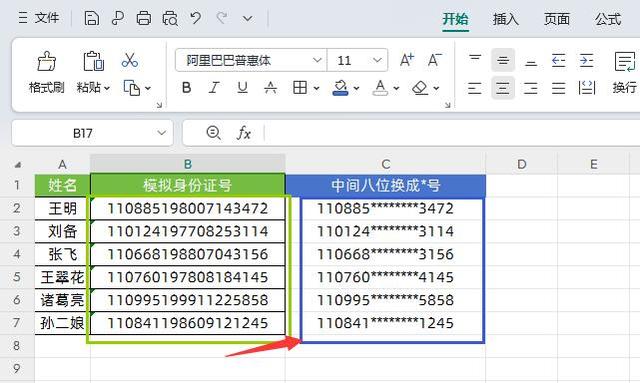640x383 pixels.
Task: Expand the quick access toolbar dropdown
Action: 247,19
